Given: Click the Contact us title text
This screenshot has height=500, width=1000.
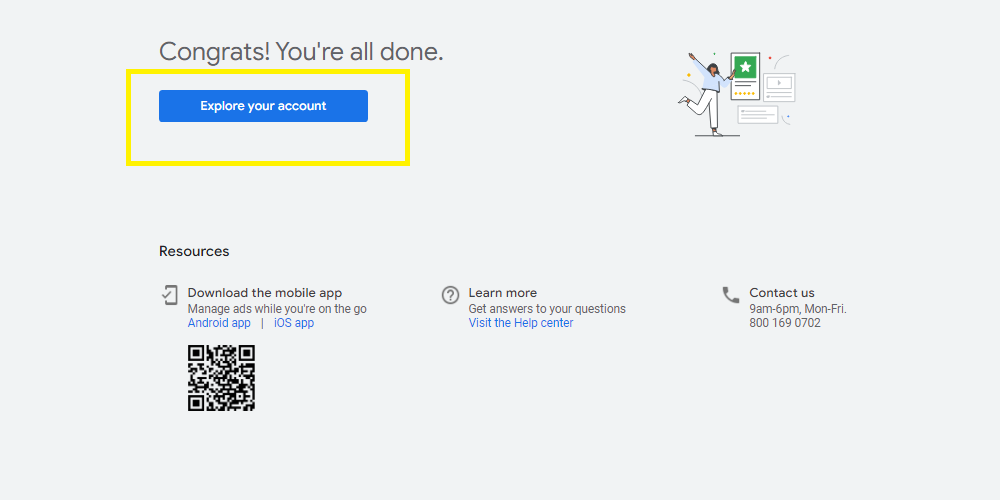Looking at the screenshot, I should coord(782,293).
